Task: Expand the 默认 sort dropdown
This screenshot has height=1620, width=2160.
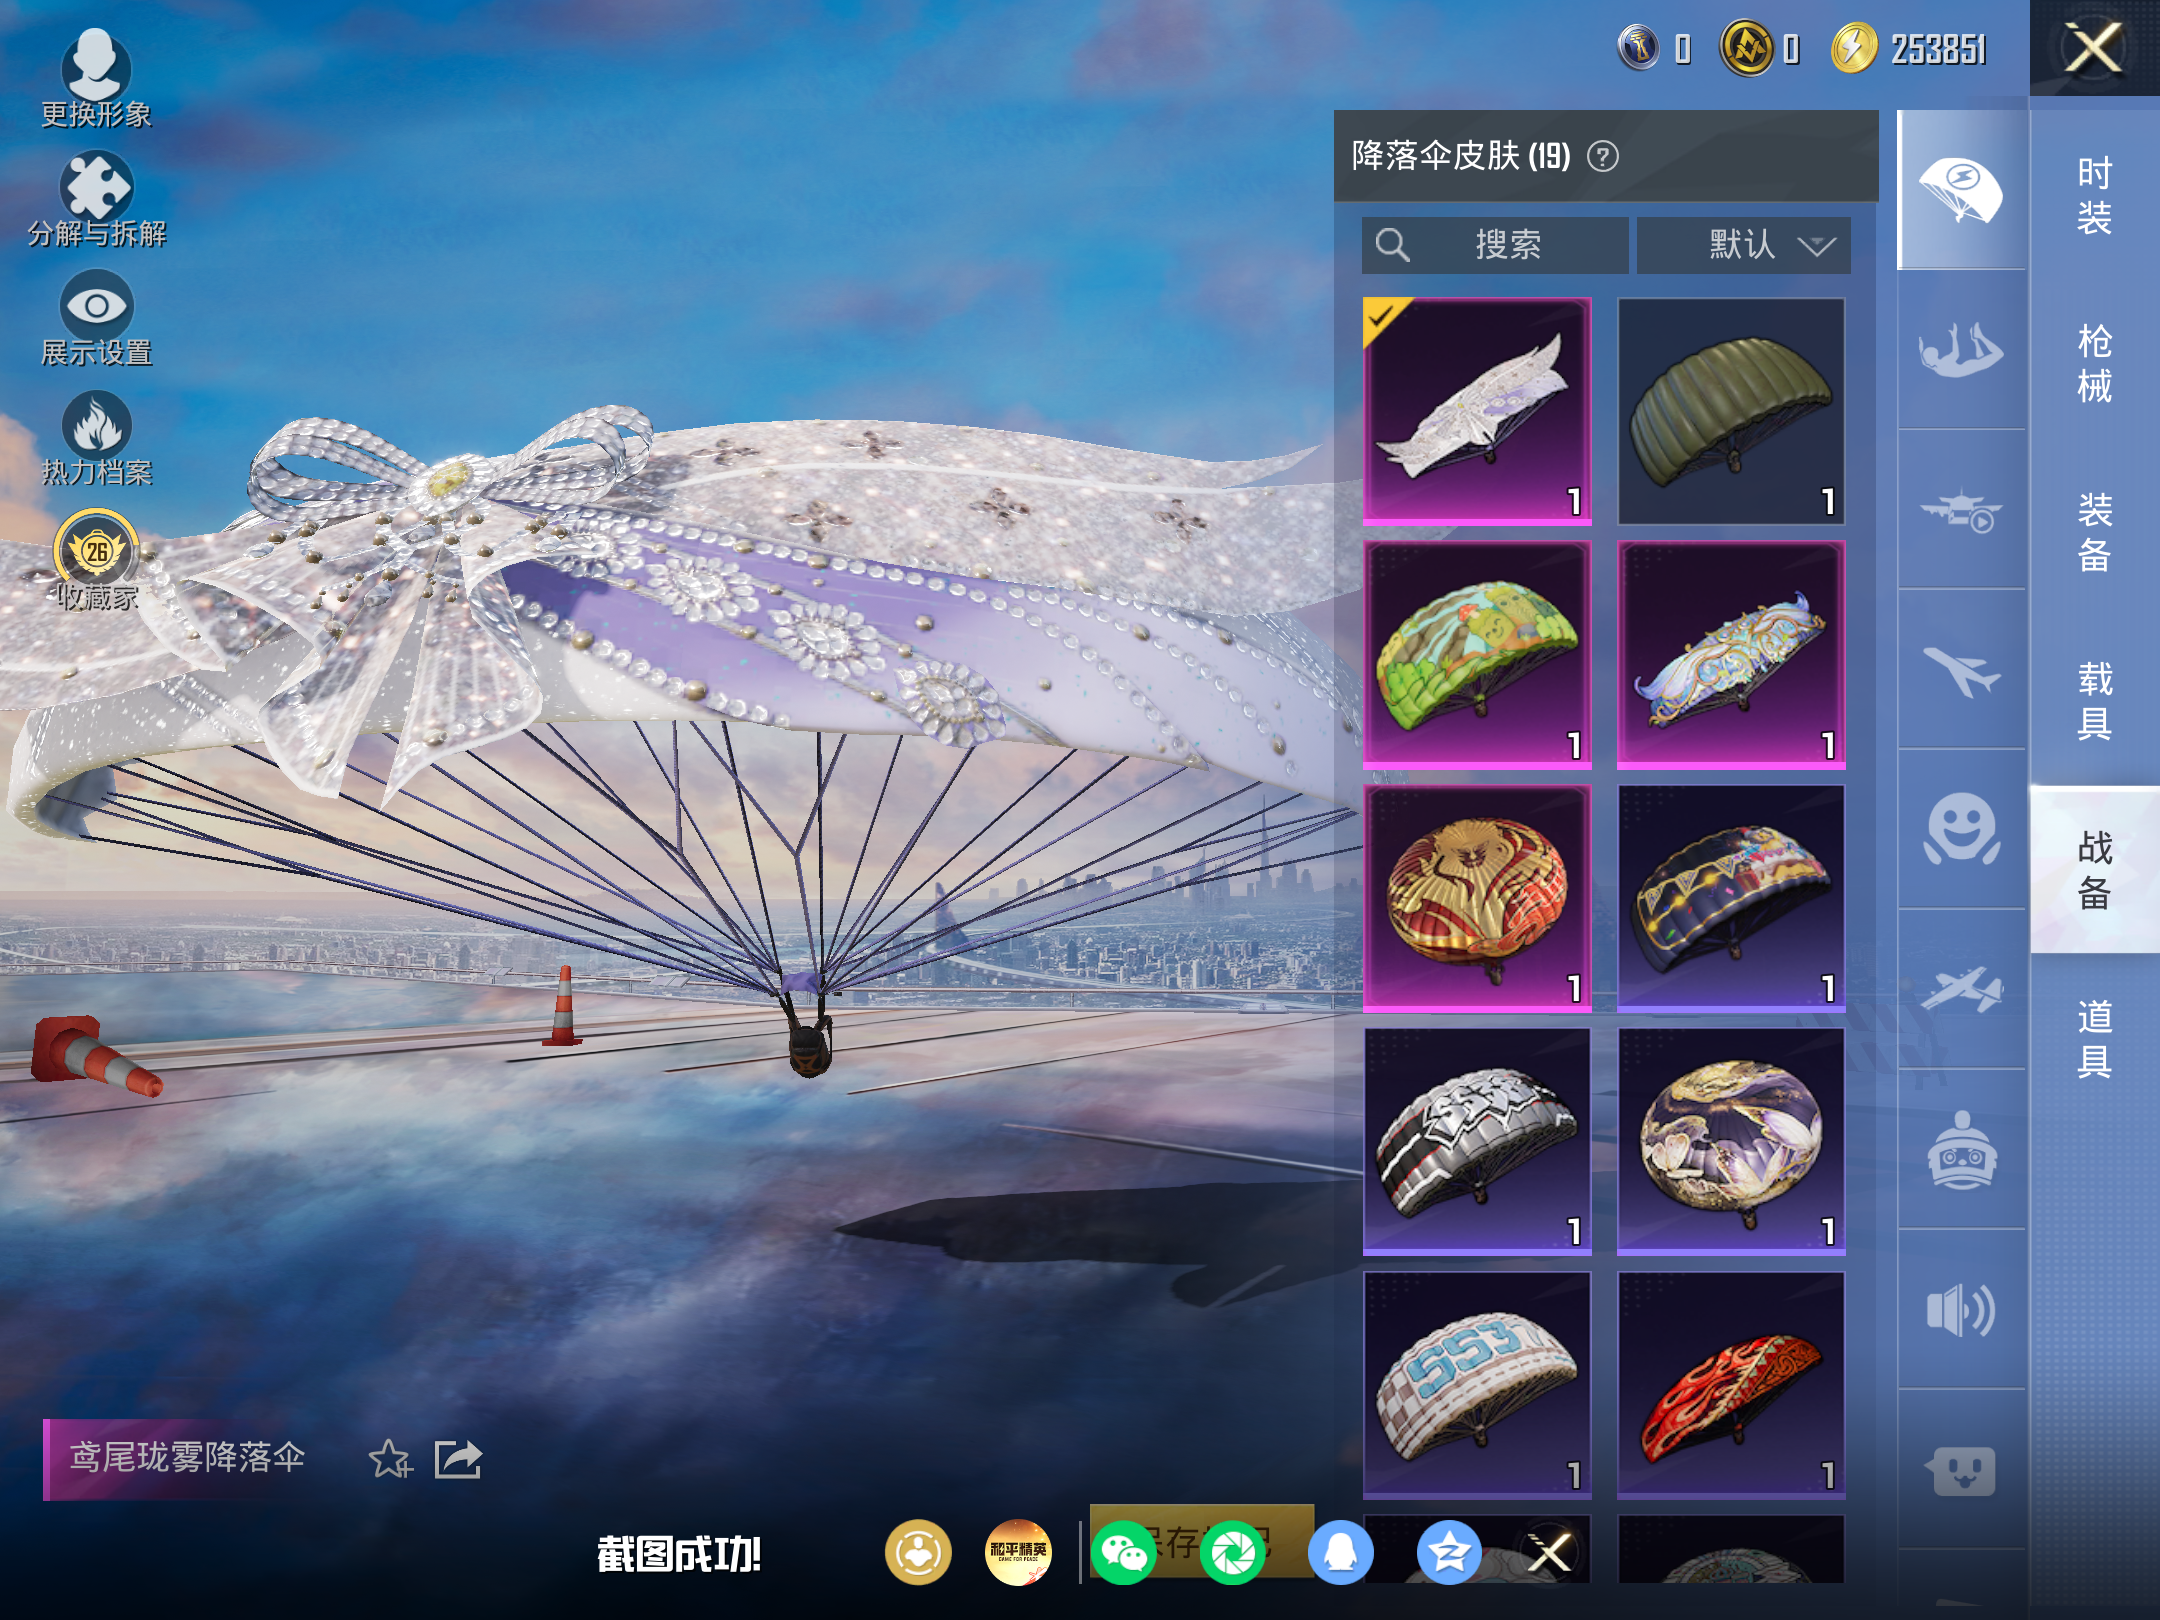Action: pyautogui.click(x=1743, y=245)
